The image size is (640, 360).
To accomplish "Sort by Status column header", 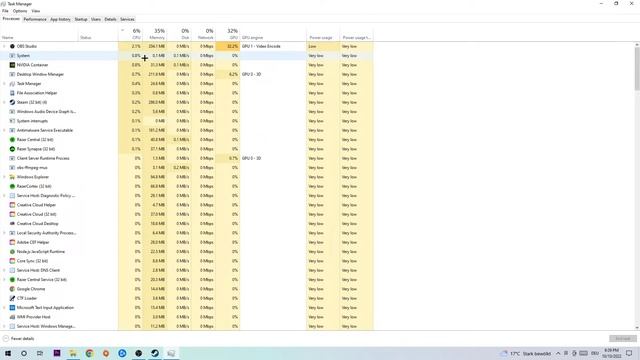I will [x=98, y=34].
